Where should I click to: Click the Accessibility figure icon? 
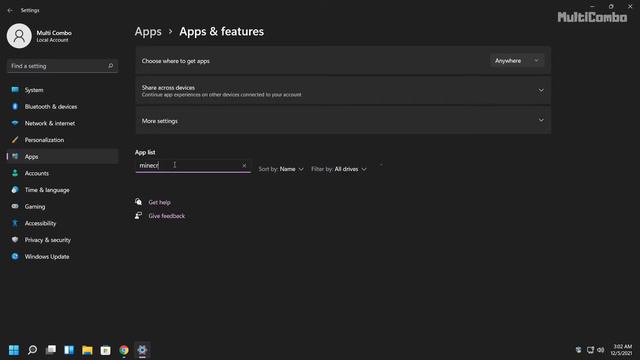(15, 223)
